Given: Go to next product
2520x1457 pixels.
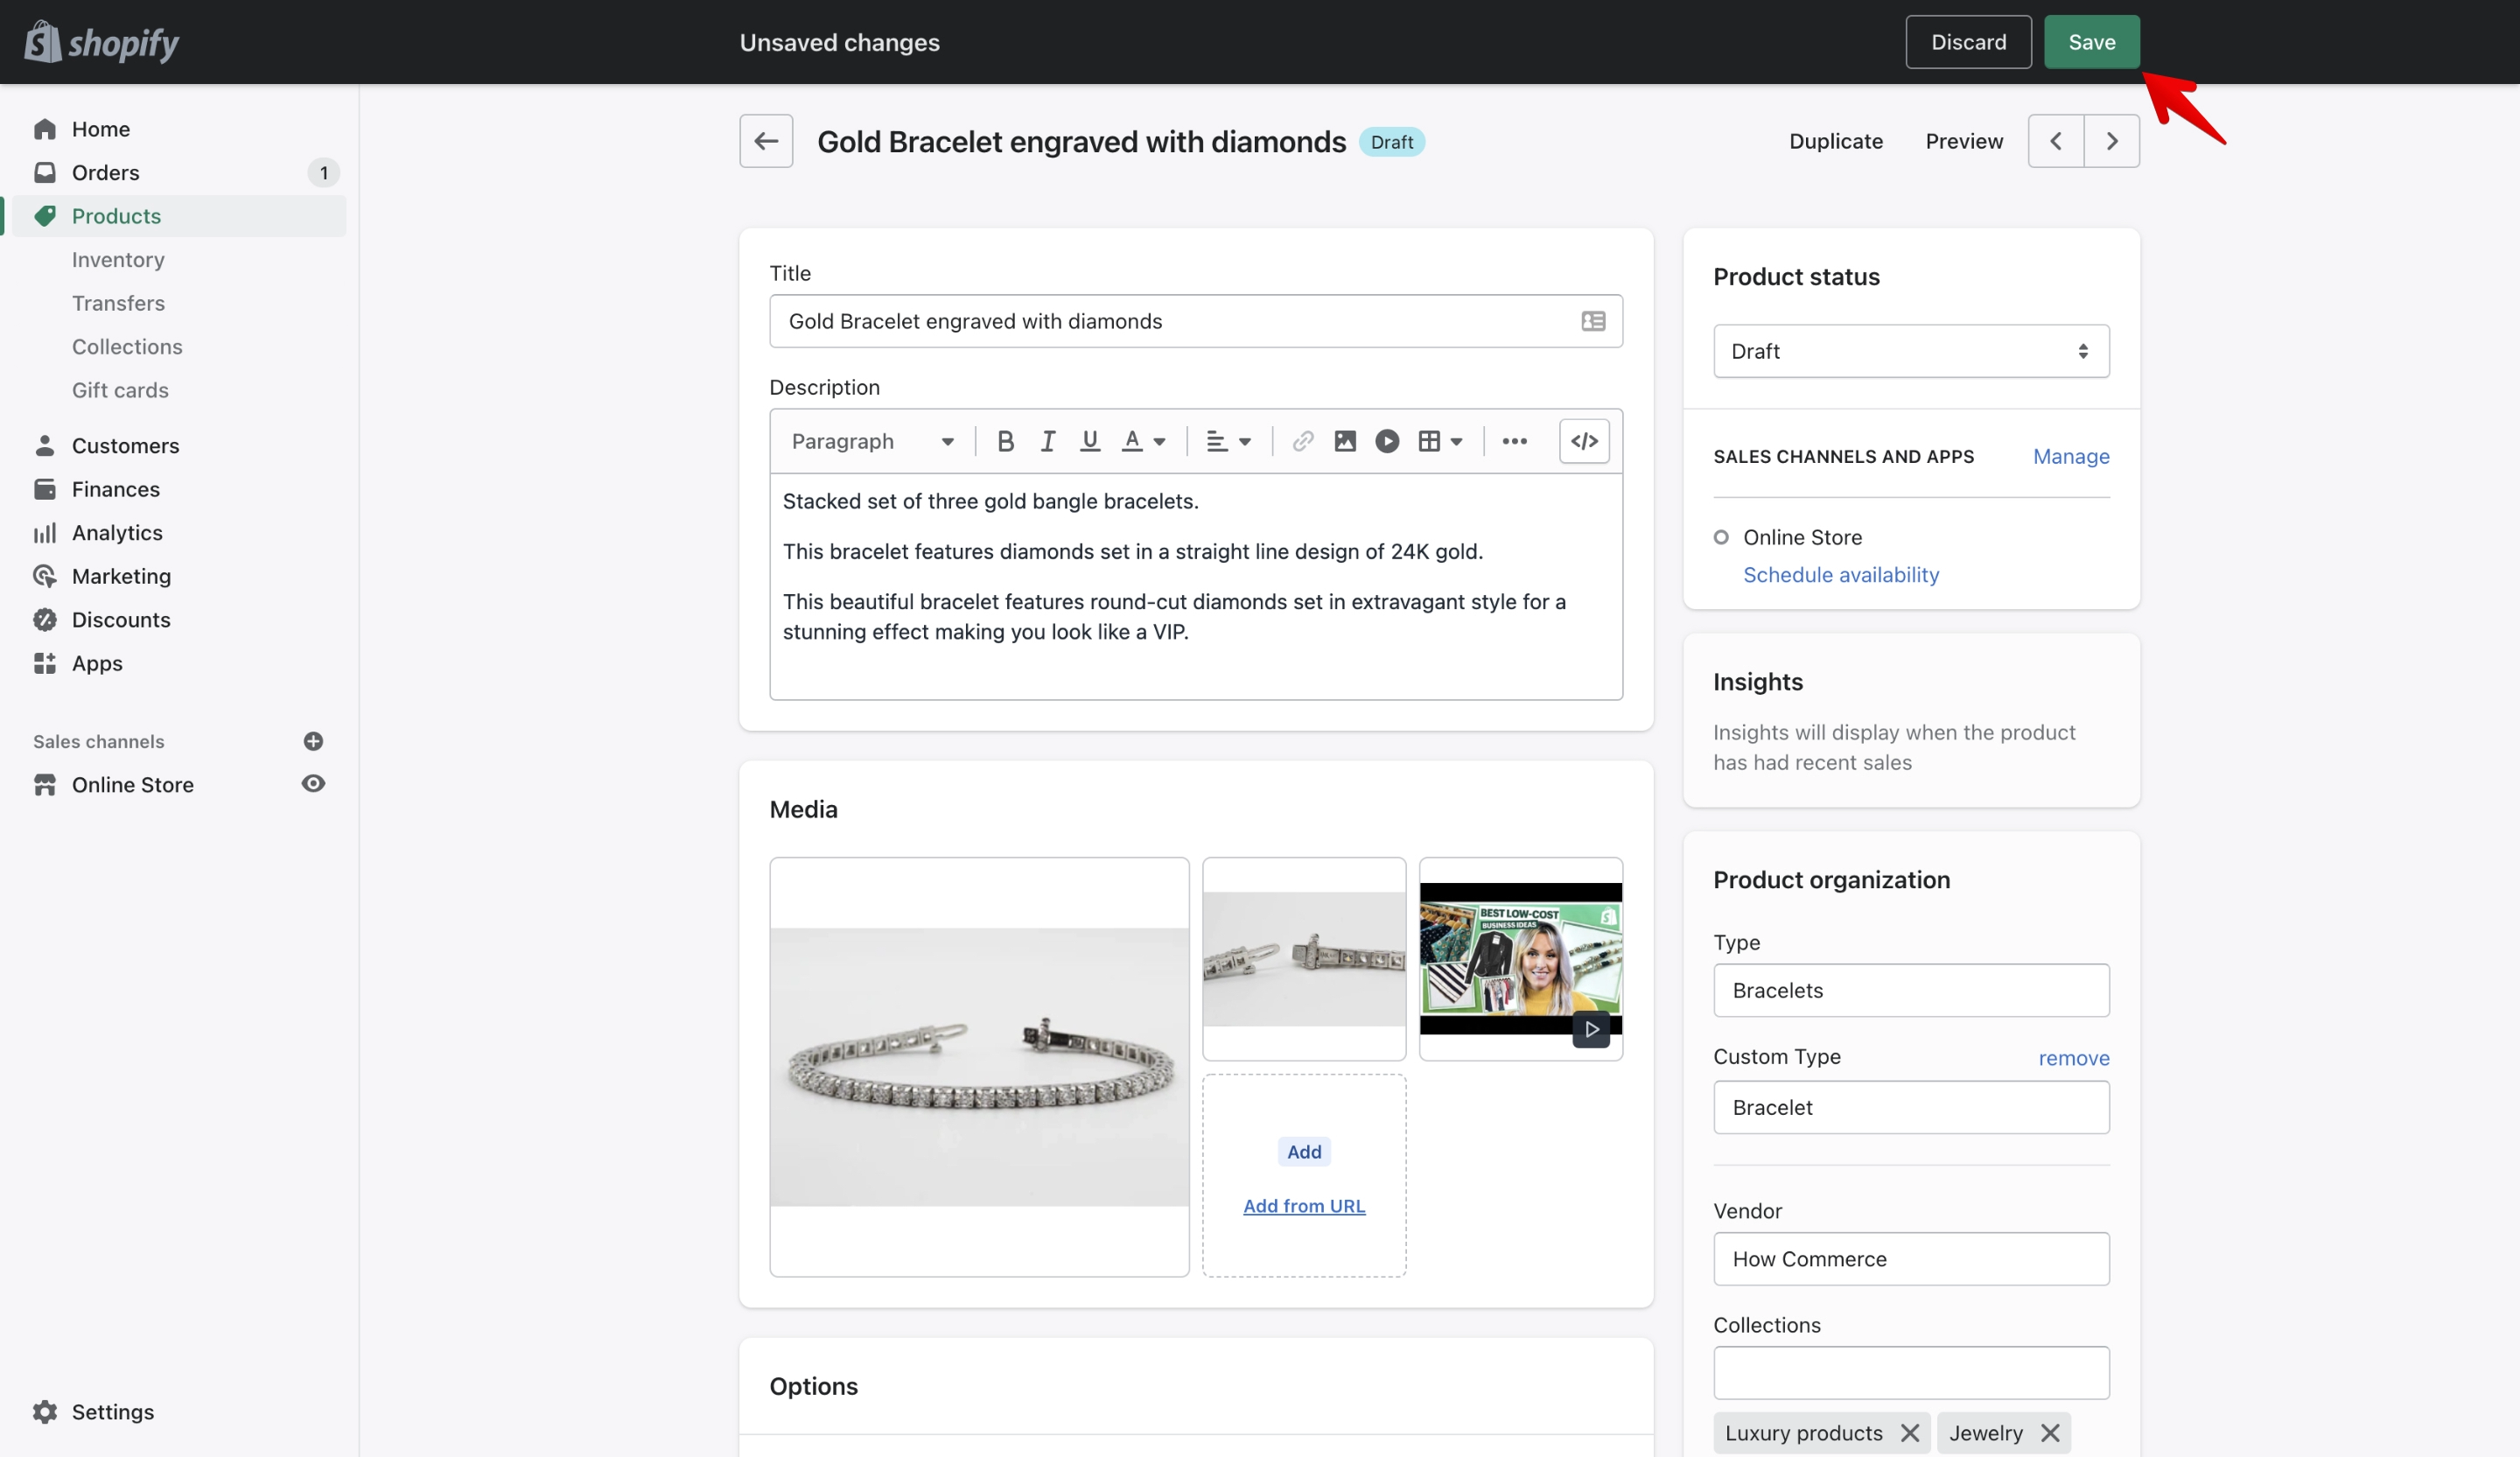Looking at the screenshot, I should point(2112,141).
